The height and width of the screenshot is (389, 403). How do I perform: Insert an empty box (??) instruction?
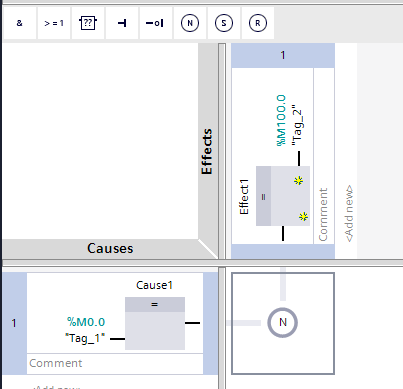(88, 23)
